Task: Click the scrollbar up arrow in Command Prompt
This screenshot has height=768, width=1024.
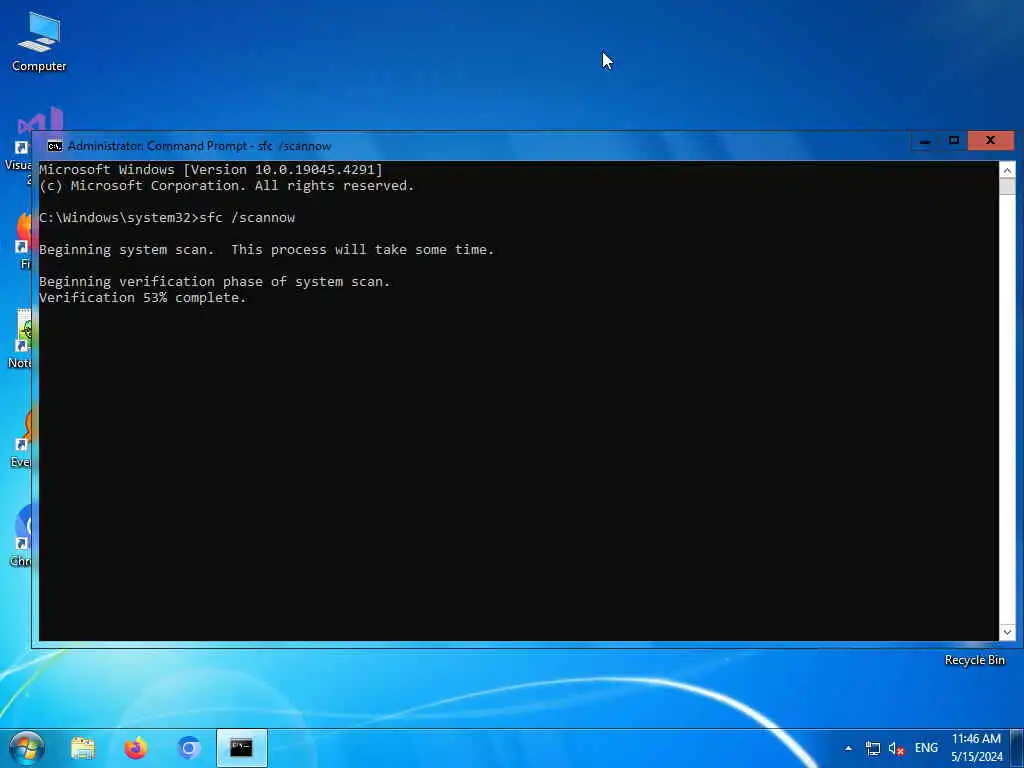Action: (1007, 170)
